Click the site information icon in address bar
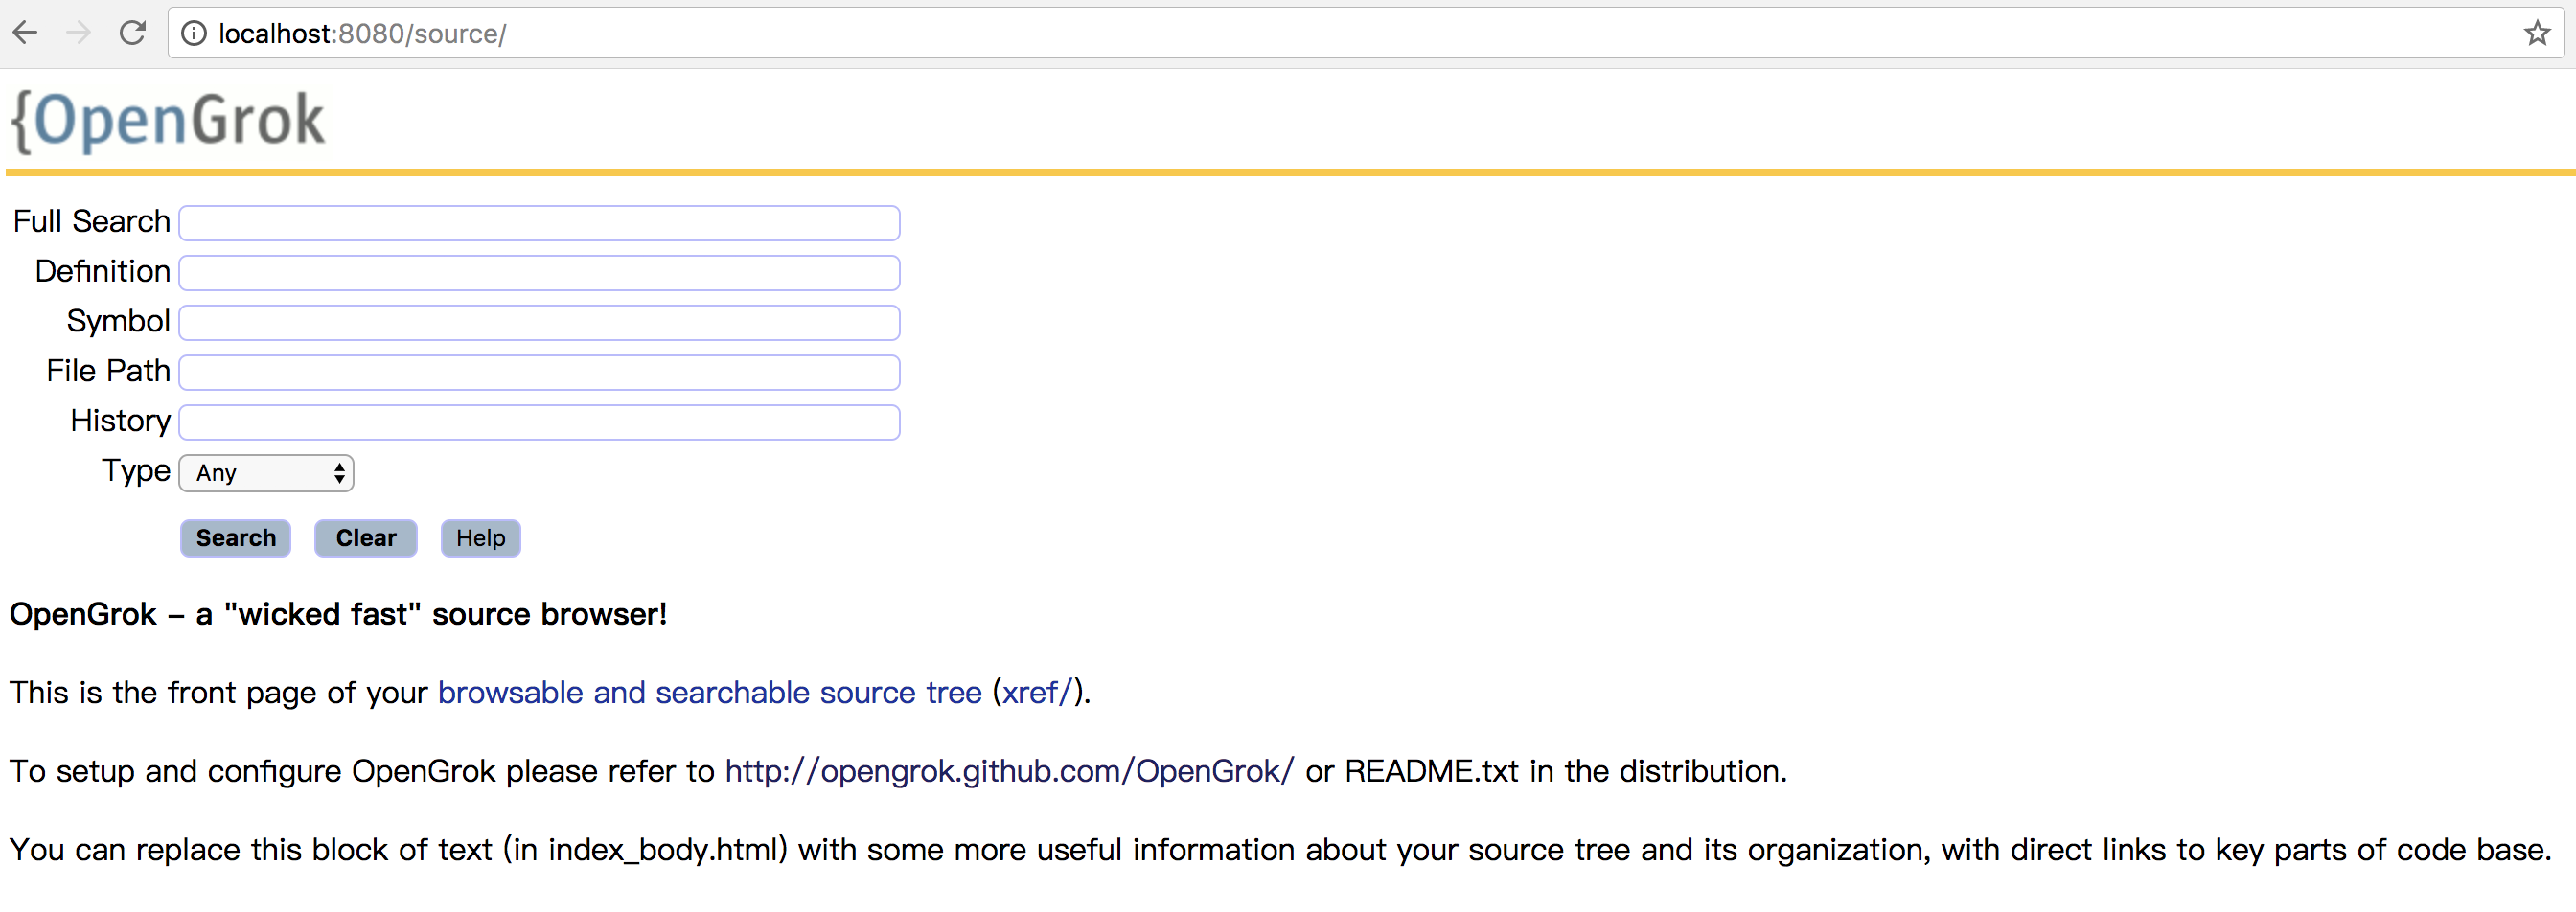2576x912 pixels. pos(194,34)
